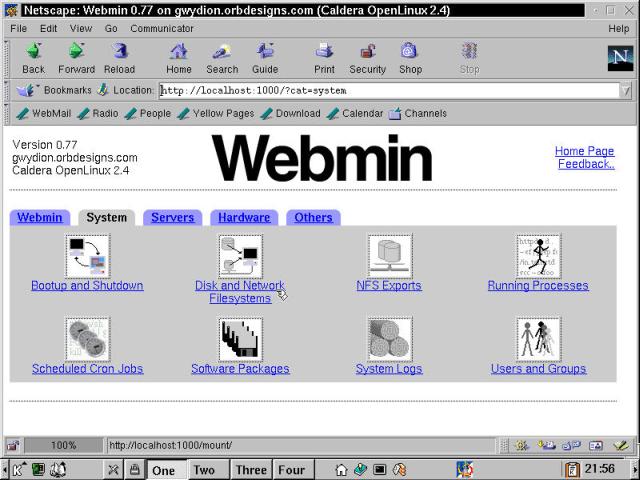Select the Running Processes icon
This screenshot has width=640, height=480.
click(x=538, y=256)
